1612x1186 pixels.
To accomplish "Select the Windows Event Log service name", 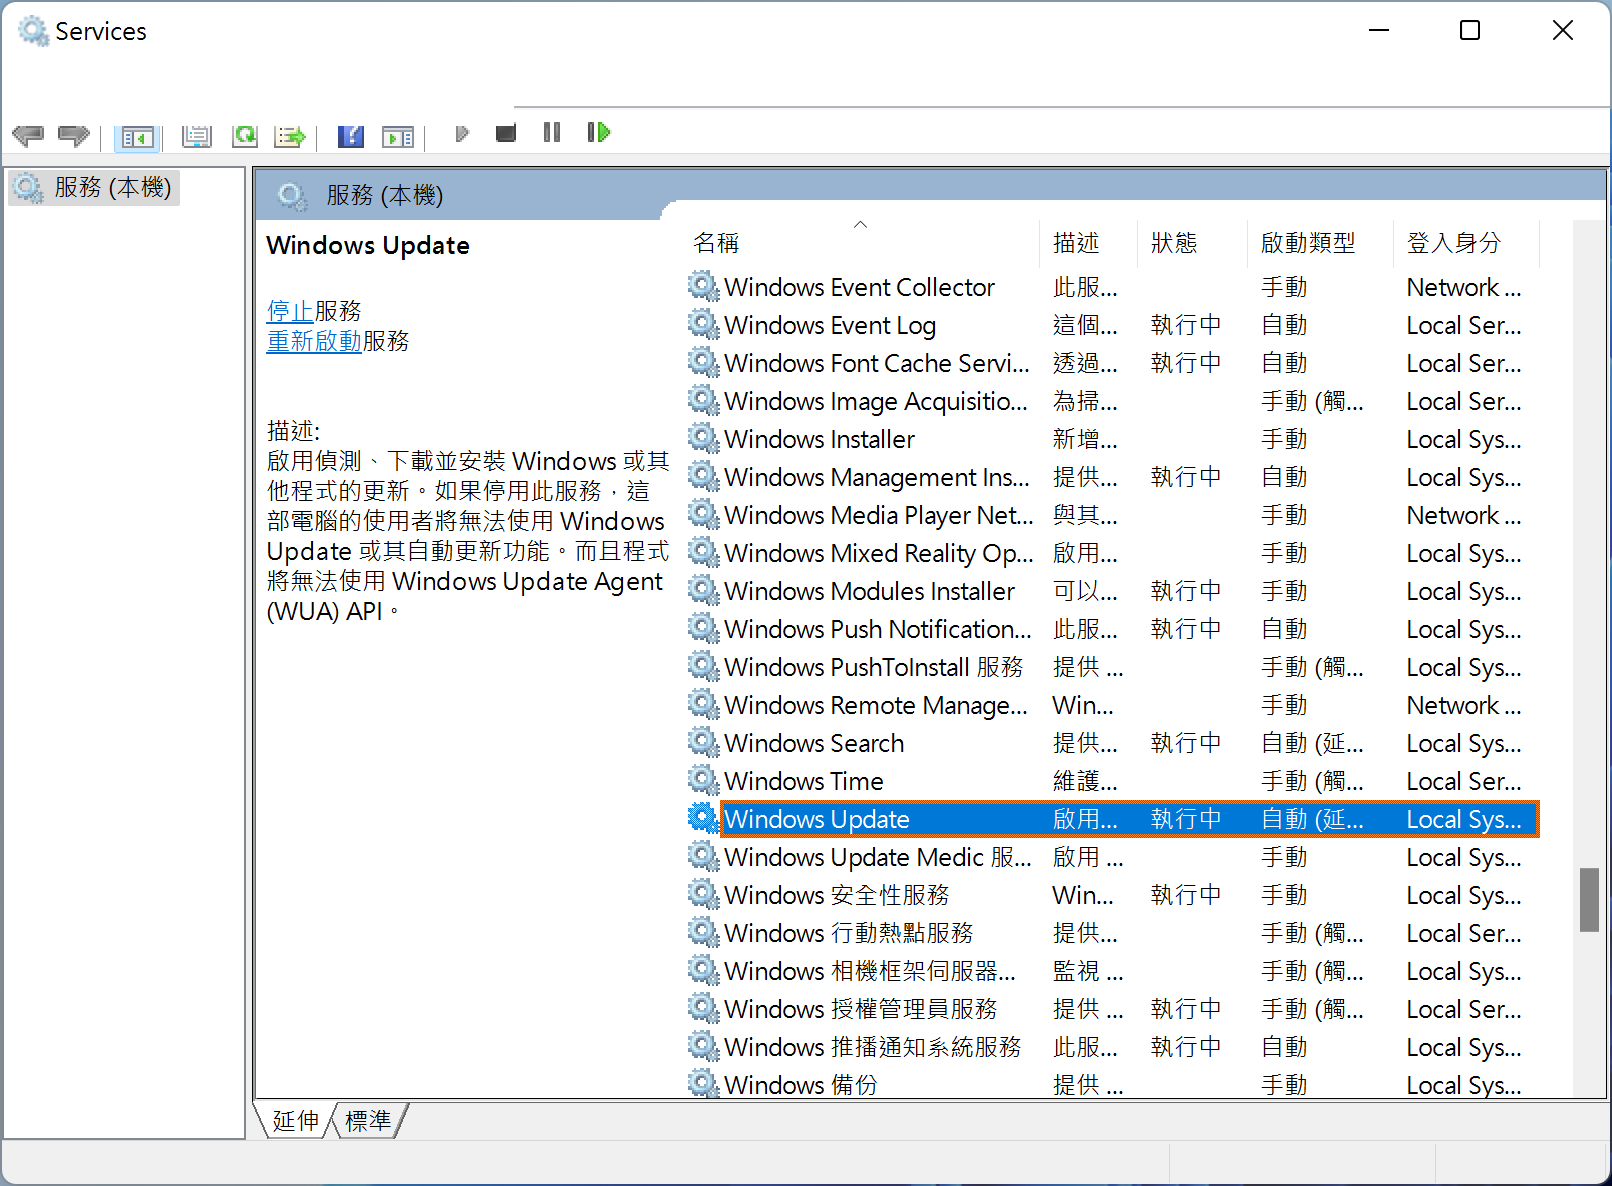I will [x=830, y=325].
